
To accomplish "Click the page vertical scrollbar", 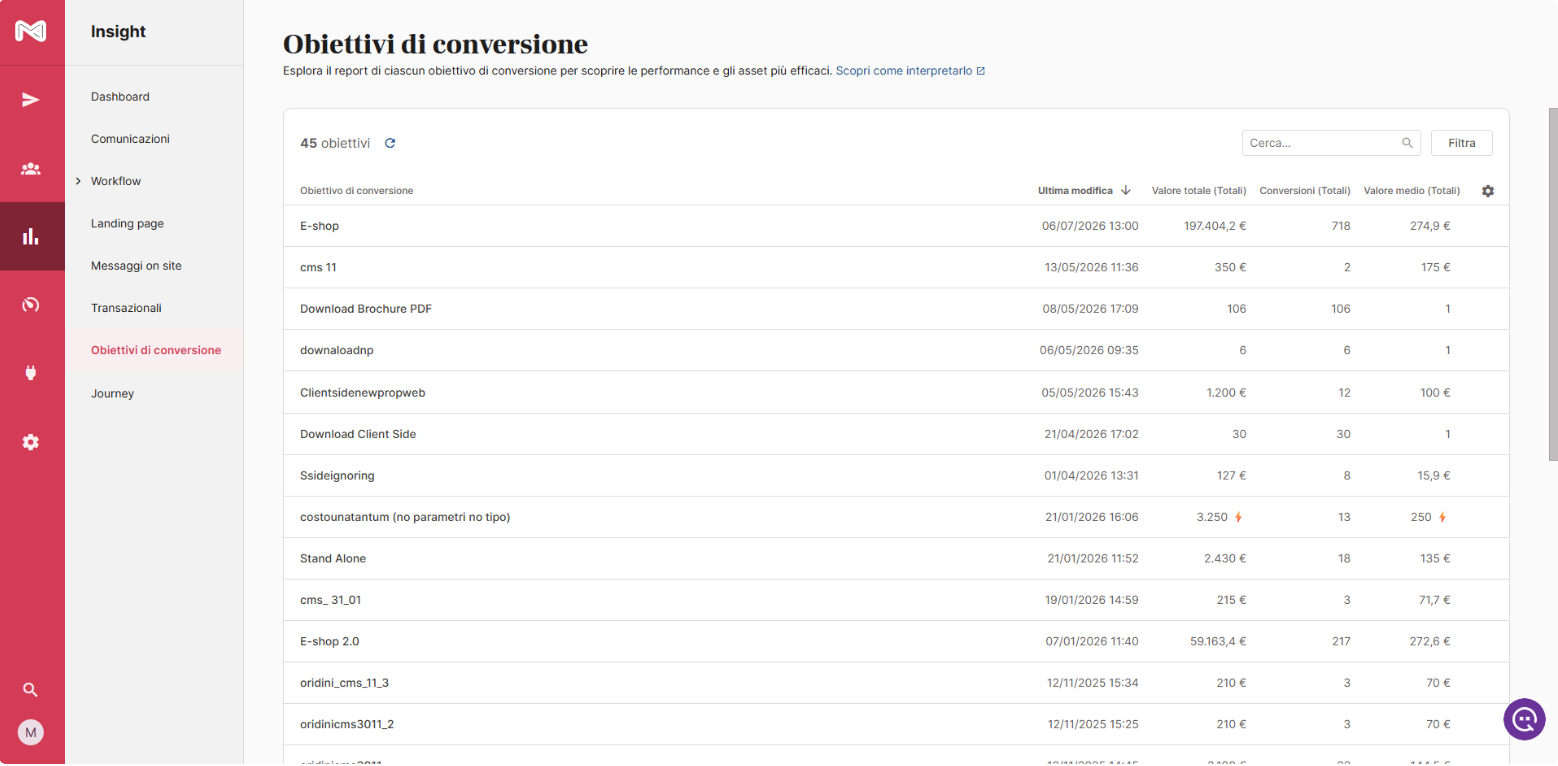I will pos(1552,286).
